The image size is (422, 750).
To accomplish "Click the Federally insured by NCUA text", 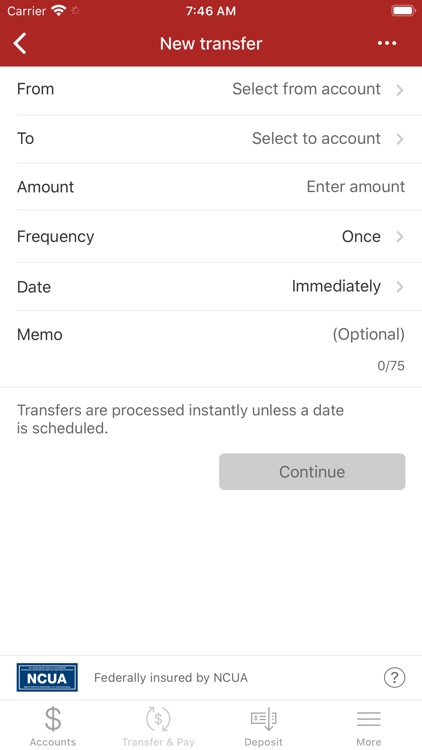I will (171, 677).
